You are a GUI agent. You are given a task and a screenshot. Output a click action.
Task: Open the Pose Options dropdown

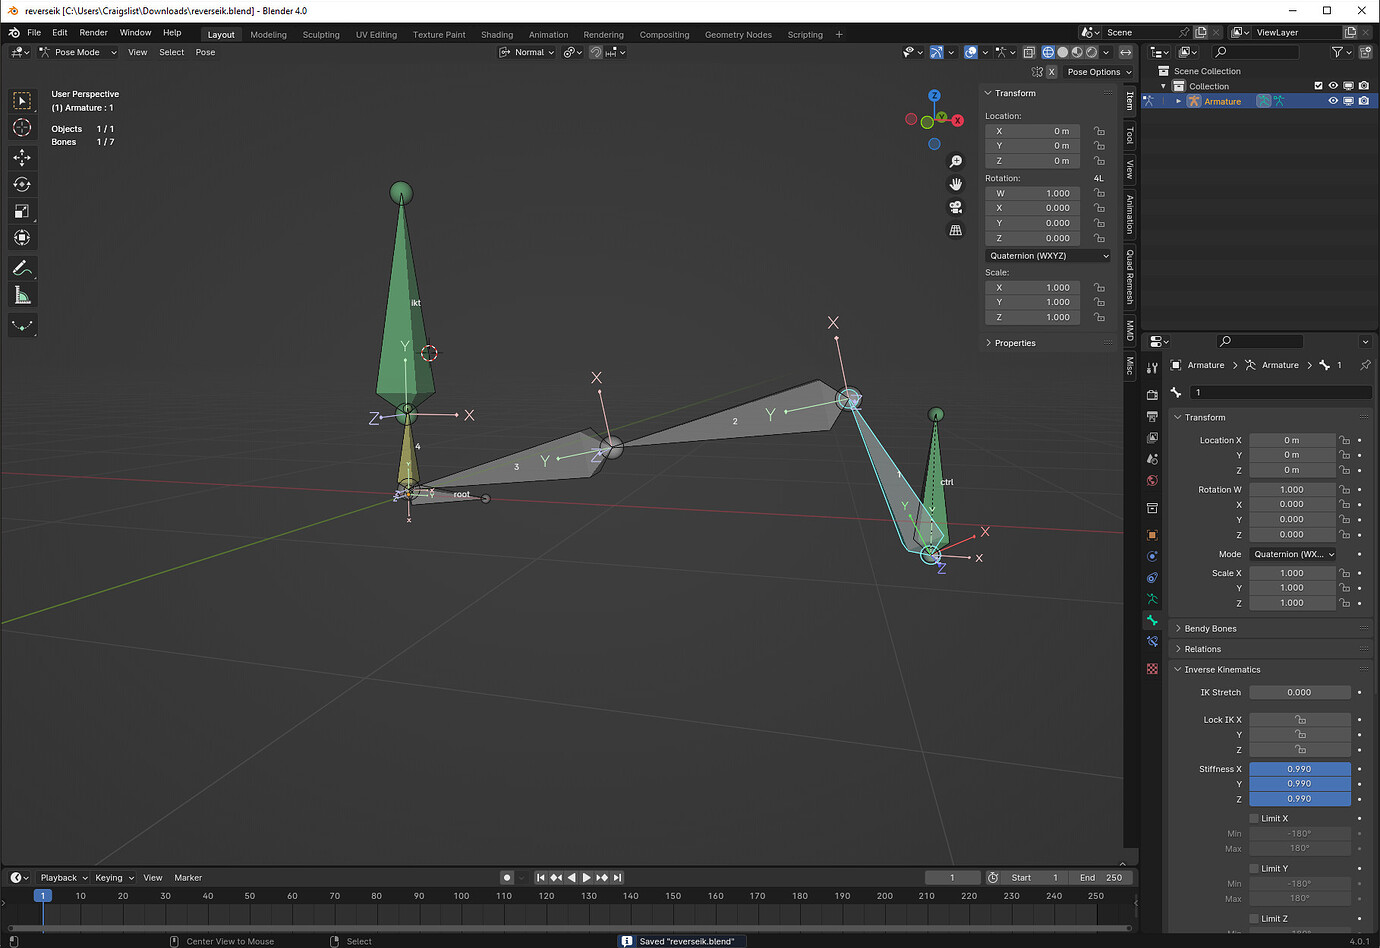tap(1099, 72)
